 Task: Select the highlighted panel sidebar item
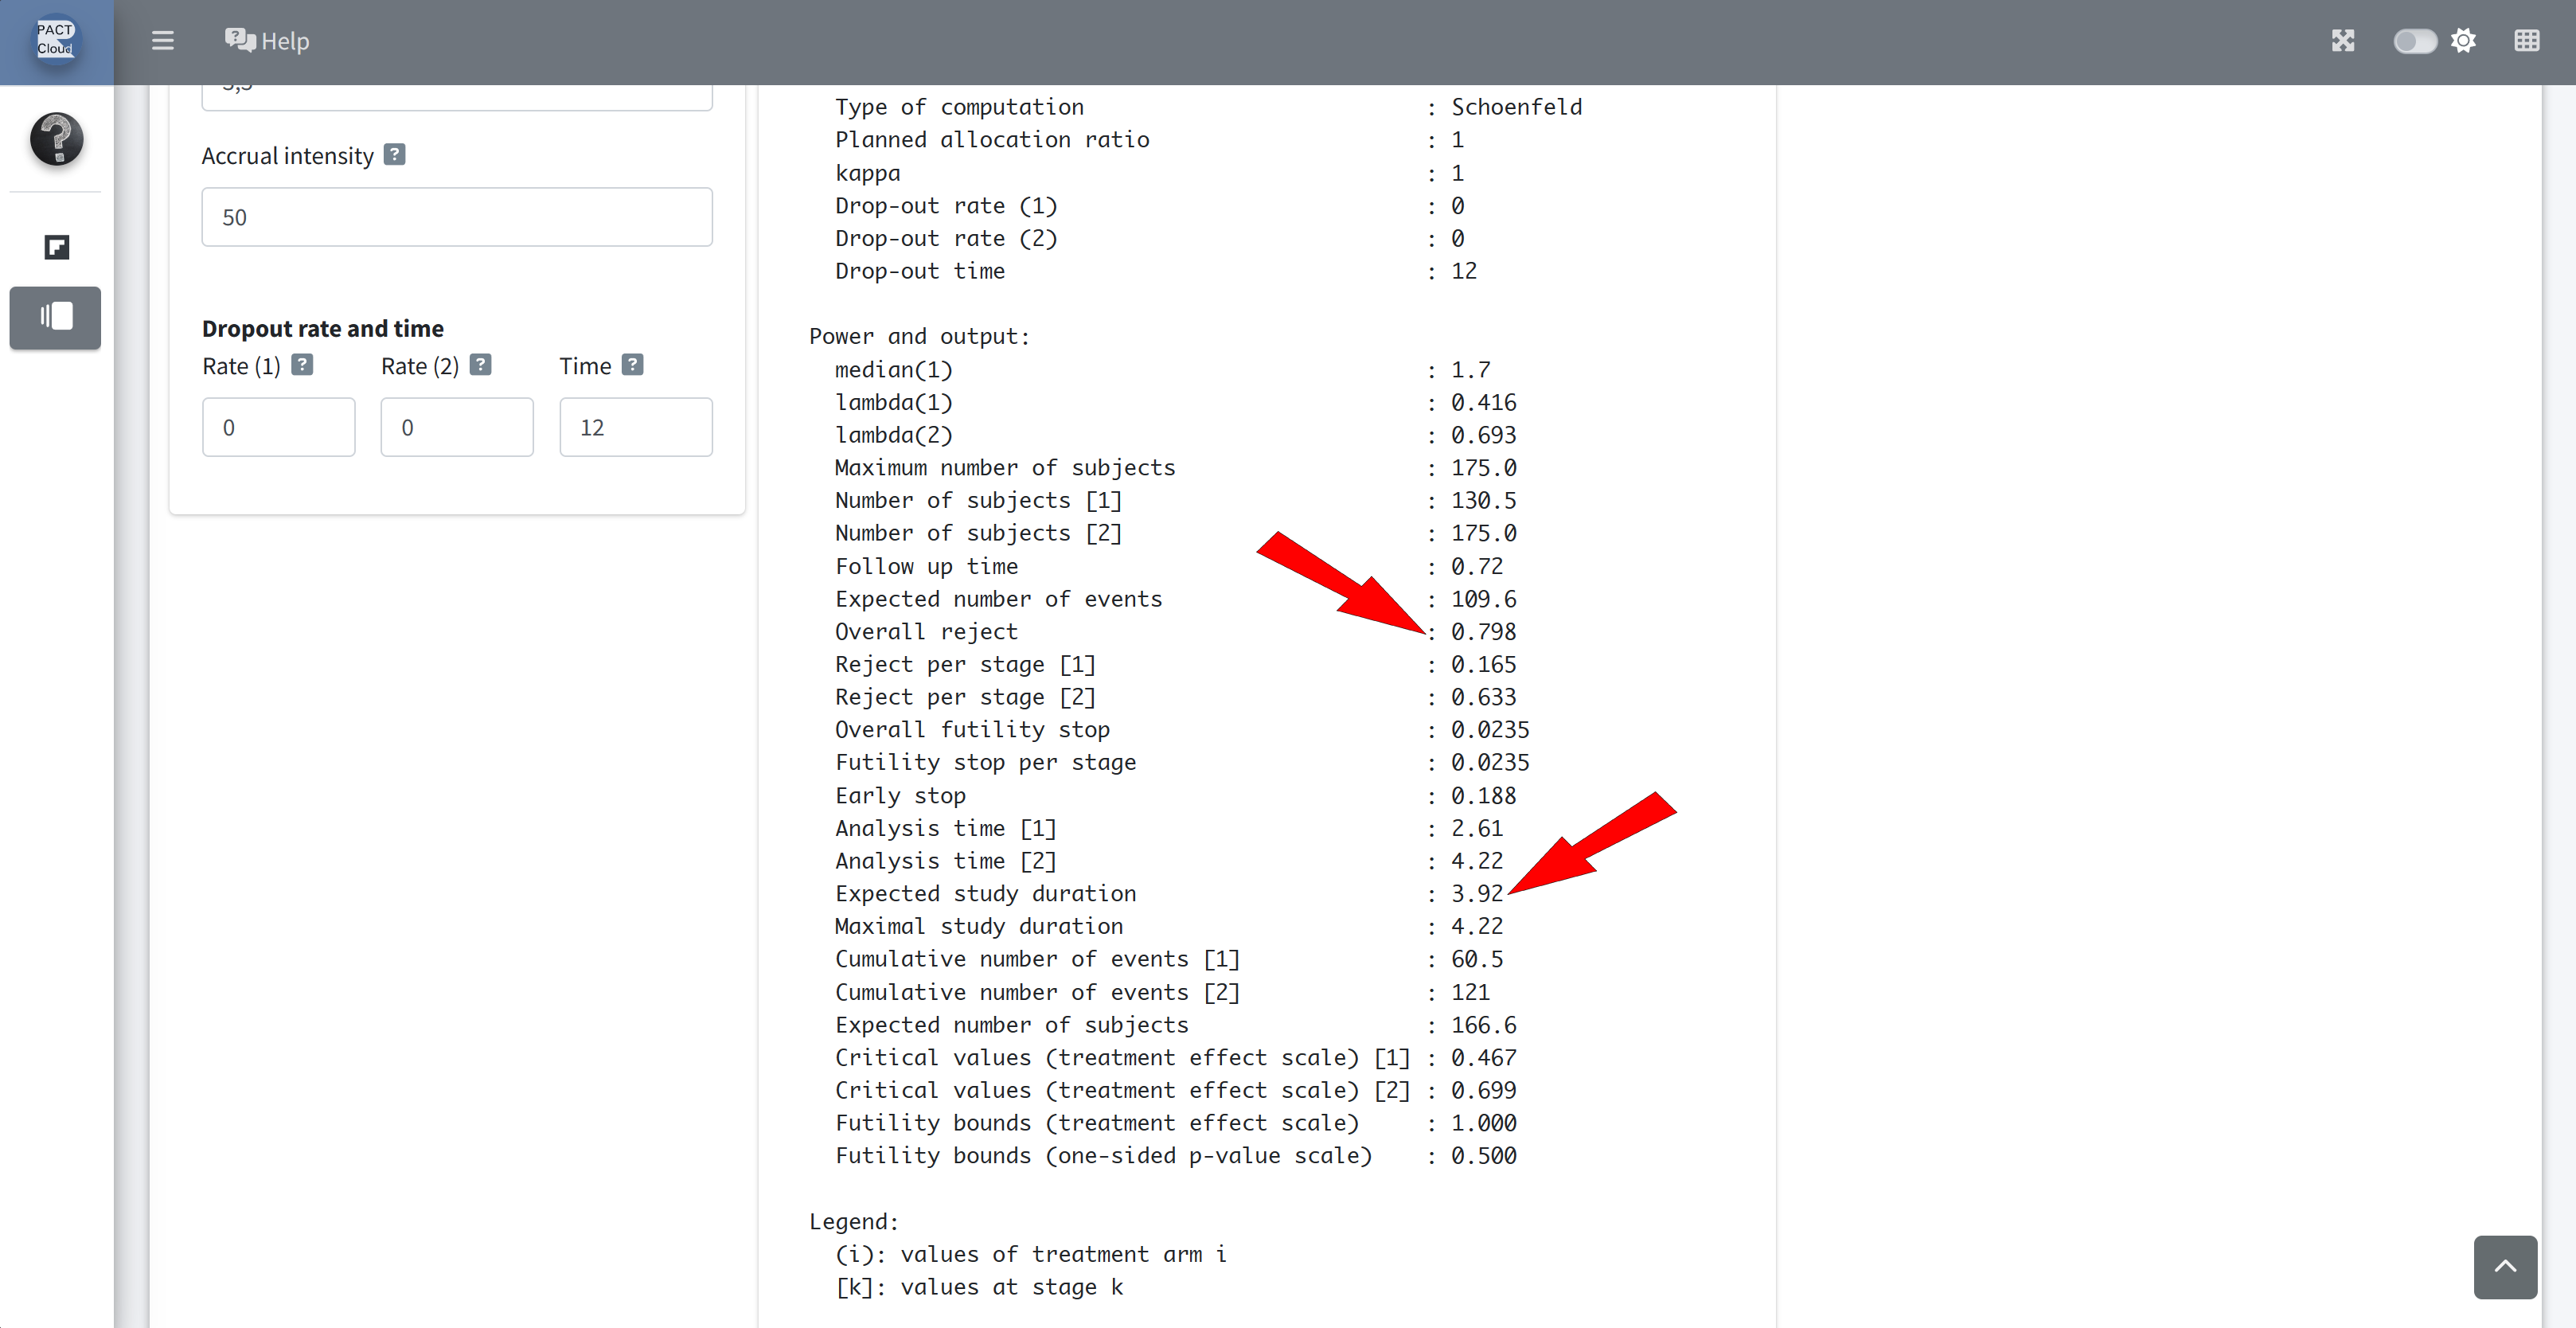[56, 317]
